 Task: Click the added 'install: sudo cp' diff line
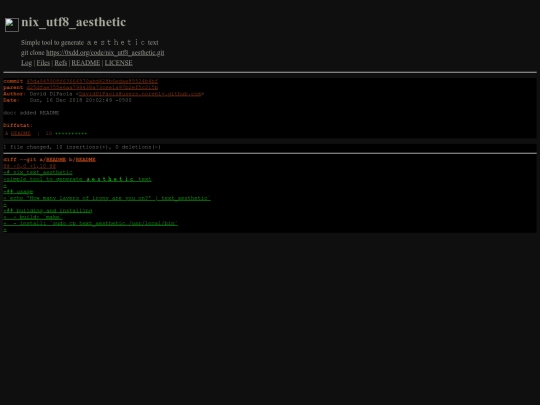pyautogui.click(x=91, y=223)
